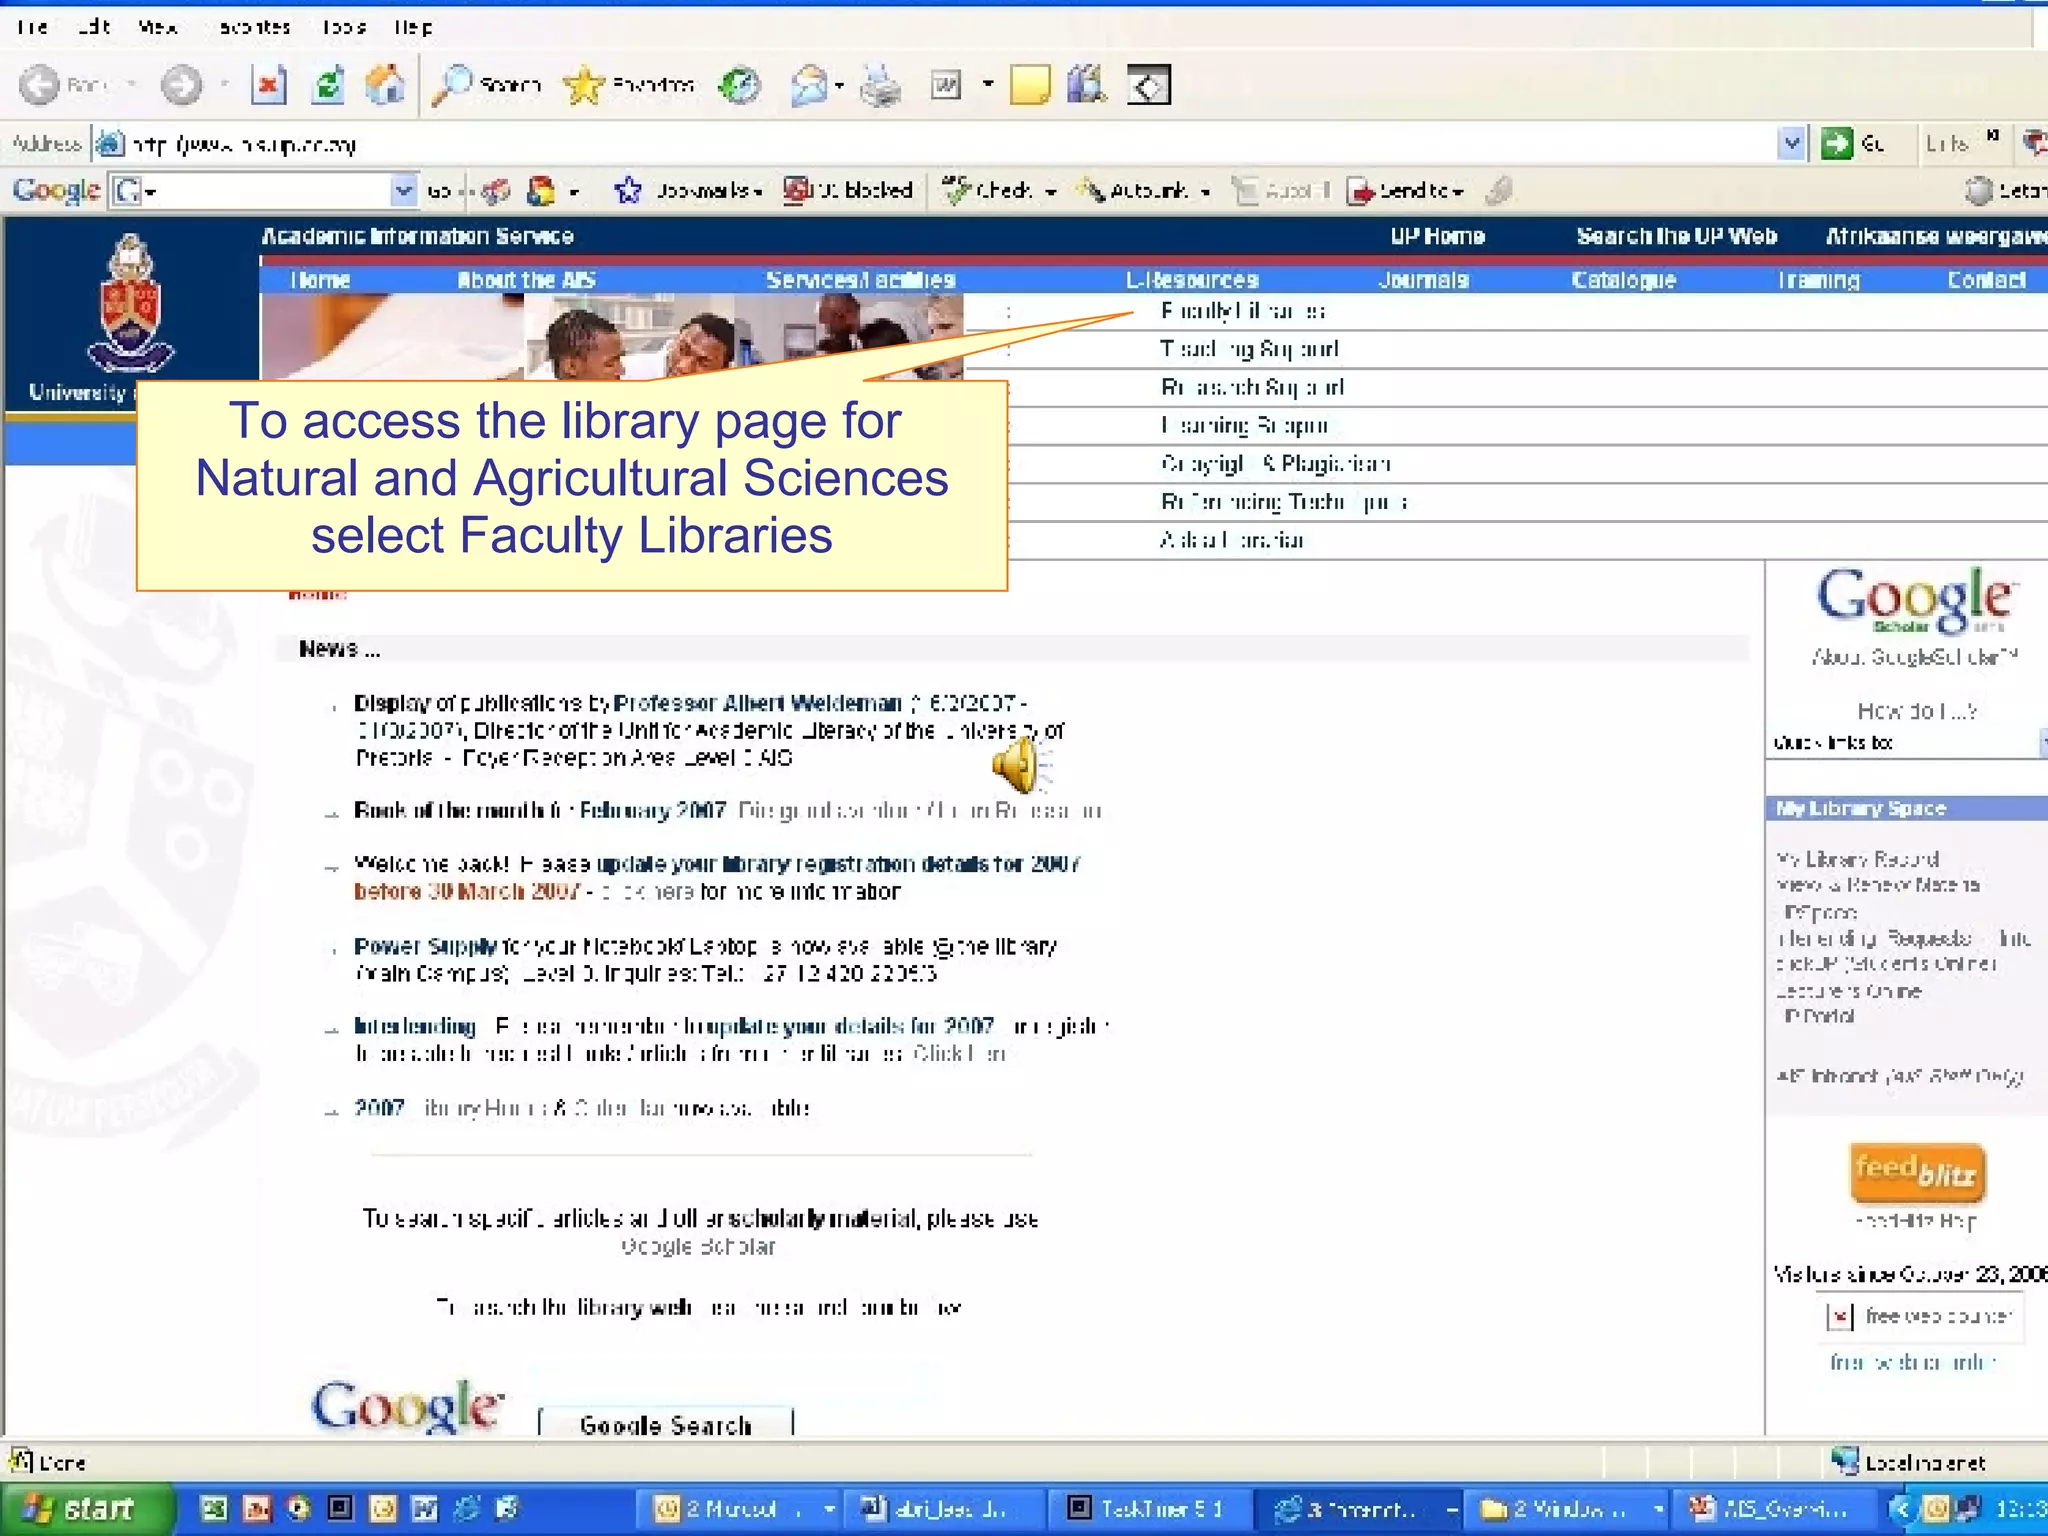Open the address bar dropdown arrow
The image size is (2048, 1536).
tap(1792, 144)
